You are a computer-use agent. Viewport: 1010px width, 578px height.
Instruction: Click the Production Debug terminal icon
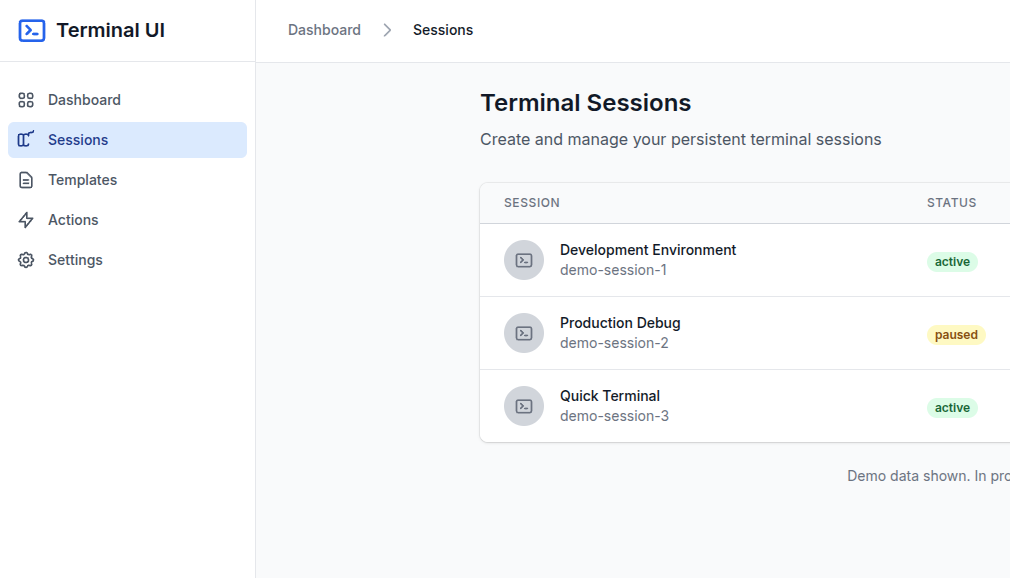click(x=524, y=333)
